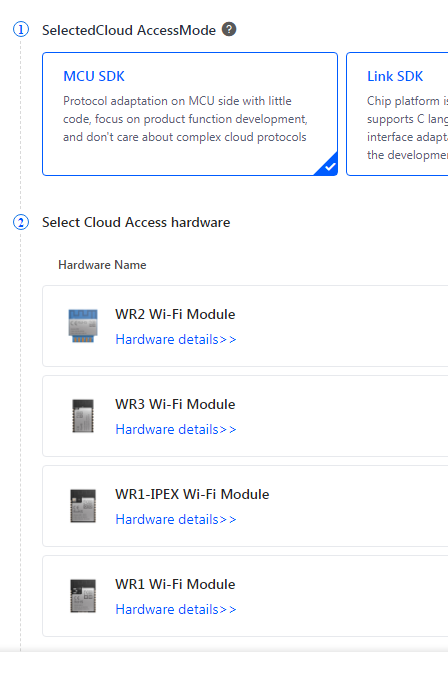Click the WR1-IPEX module chip image
Image resolution: width=448 pixels, height=683 pixels.
coord(83,506)
